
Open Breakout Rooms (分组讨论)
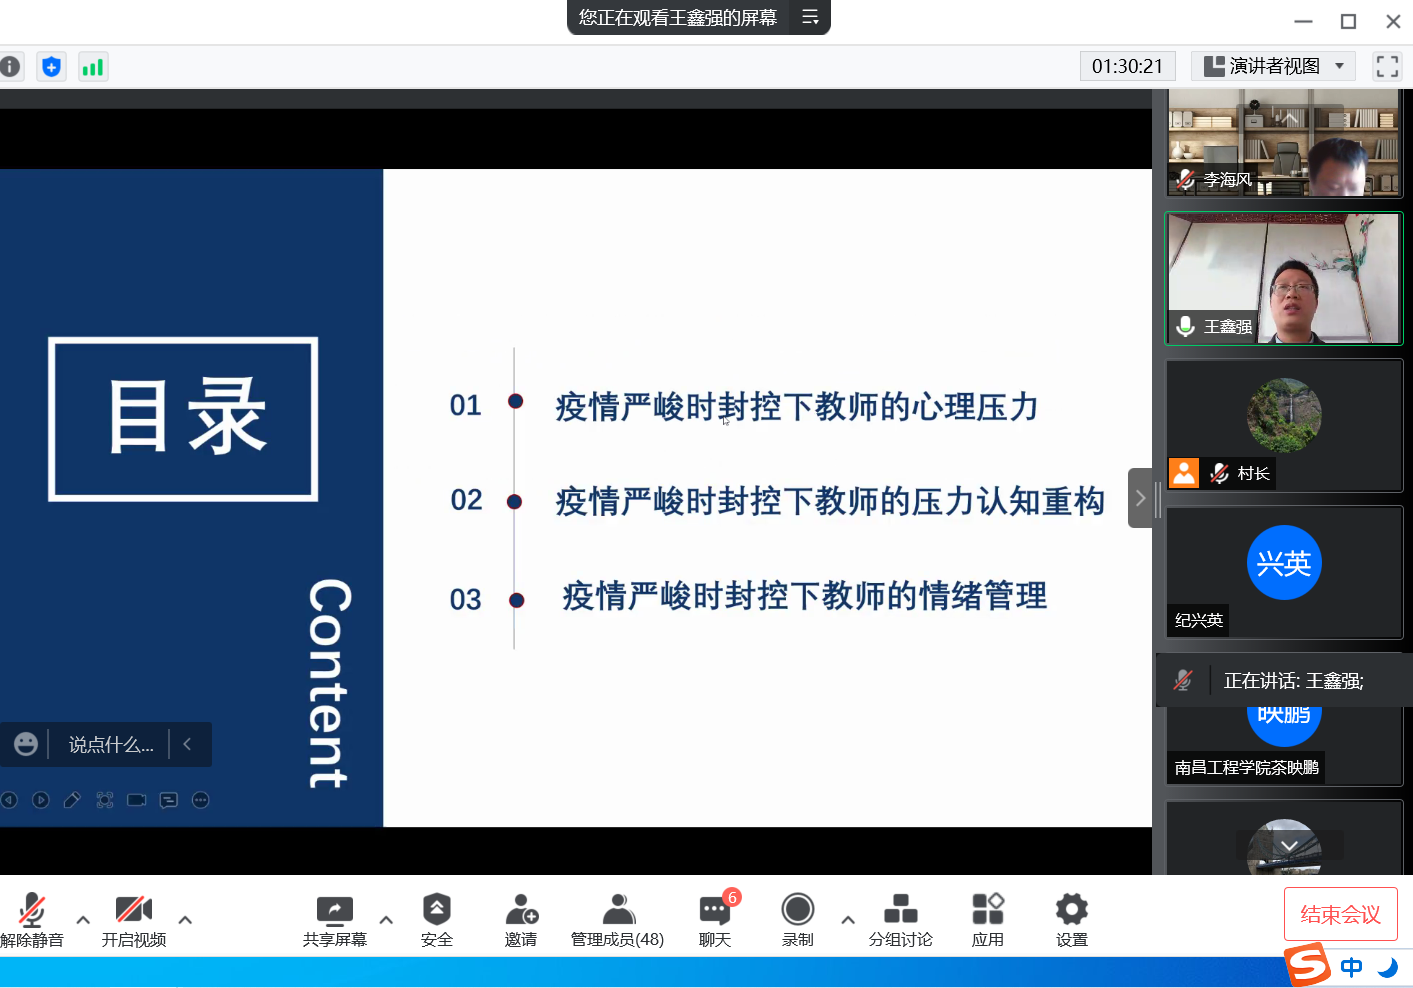point(900,919)
